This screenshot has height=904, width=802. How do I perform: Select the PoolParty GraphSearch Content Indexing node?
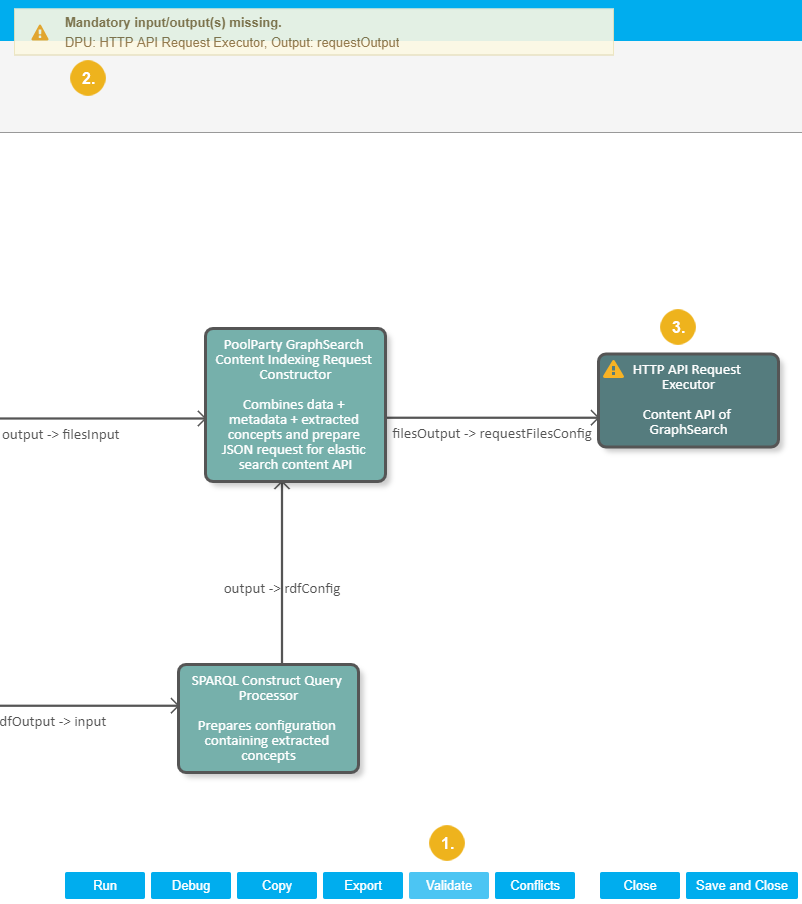pyautogui.click(x=295, y=405)
